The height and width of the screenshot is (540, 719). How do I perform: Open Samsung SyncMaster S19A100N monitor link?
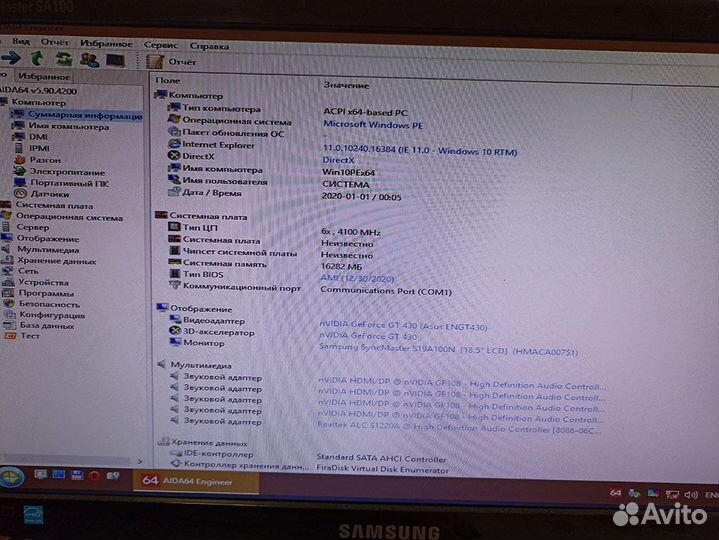point(448,350)
